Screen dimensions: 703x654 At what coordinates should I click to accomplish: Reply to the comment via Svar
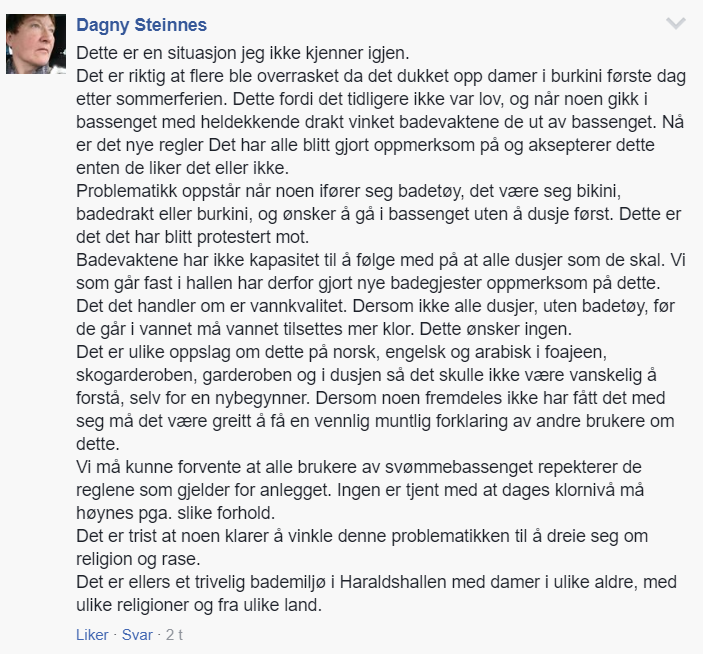coord(137,635)
